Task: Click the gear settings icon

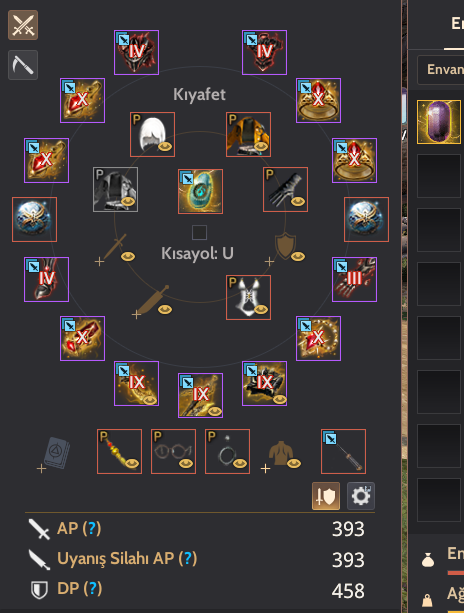Action: (x=361, y=496)
